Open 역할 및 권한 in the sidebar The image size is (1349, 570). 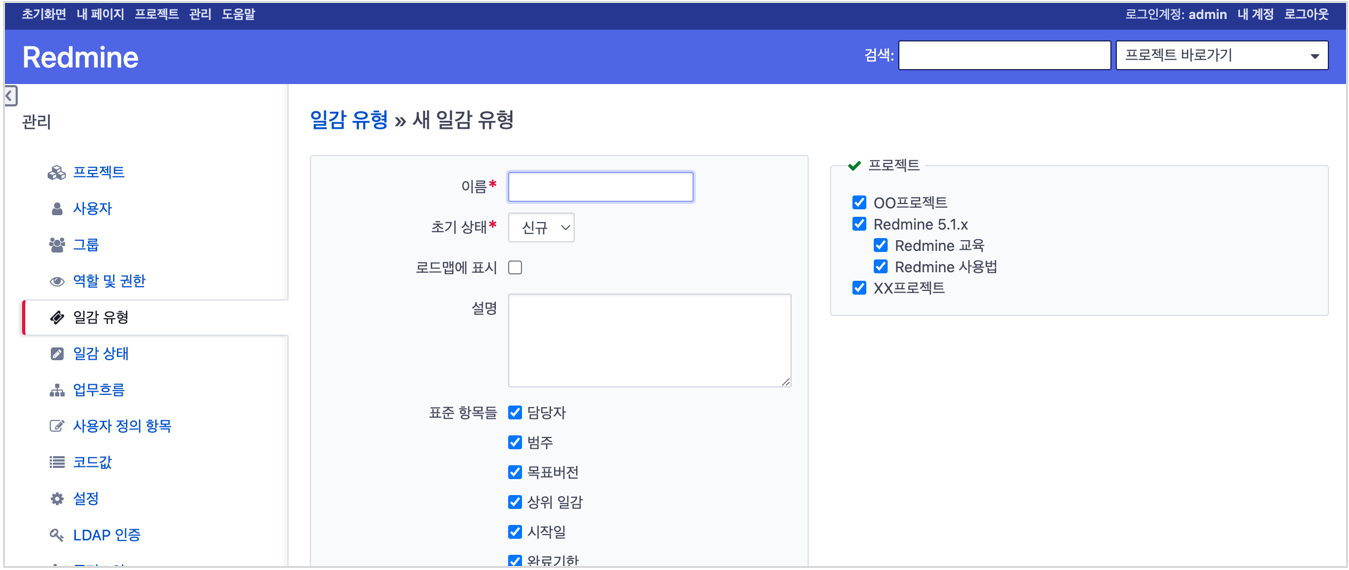point(109,281)
